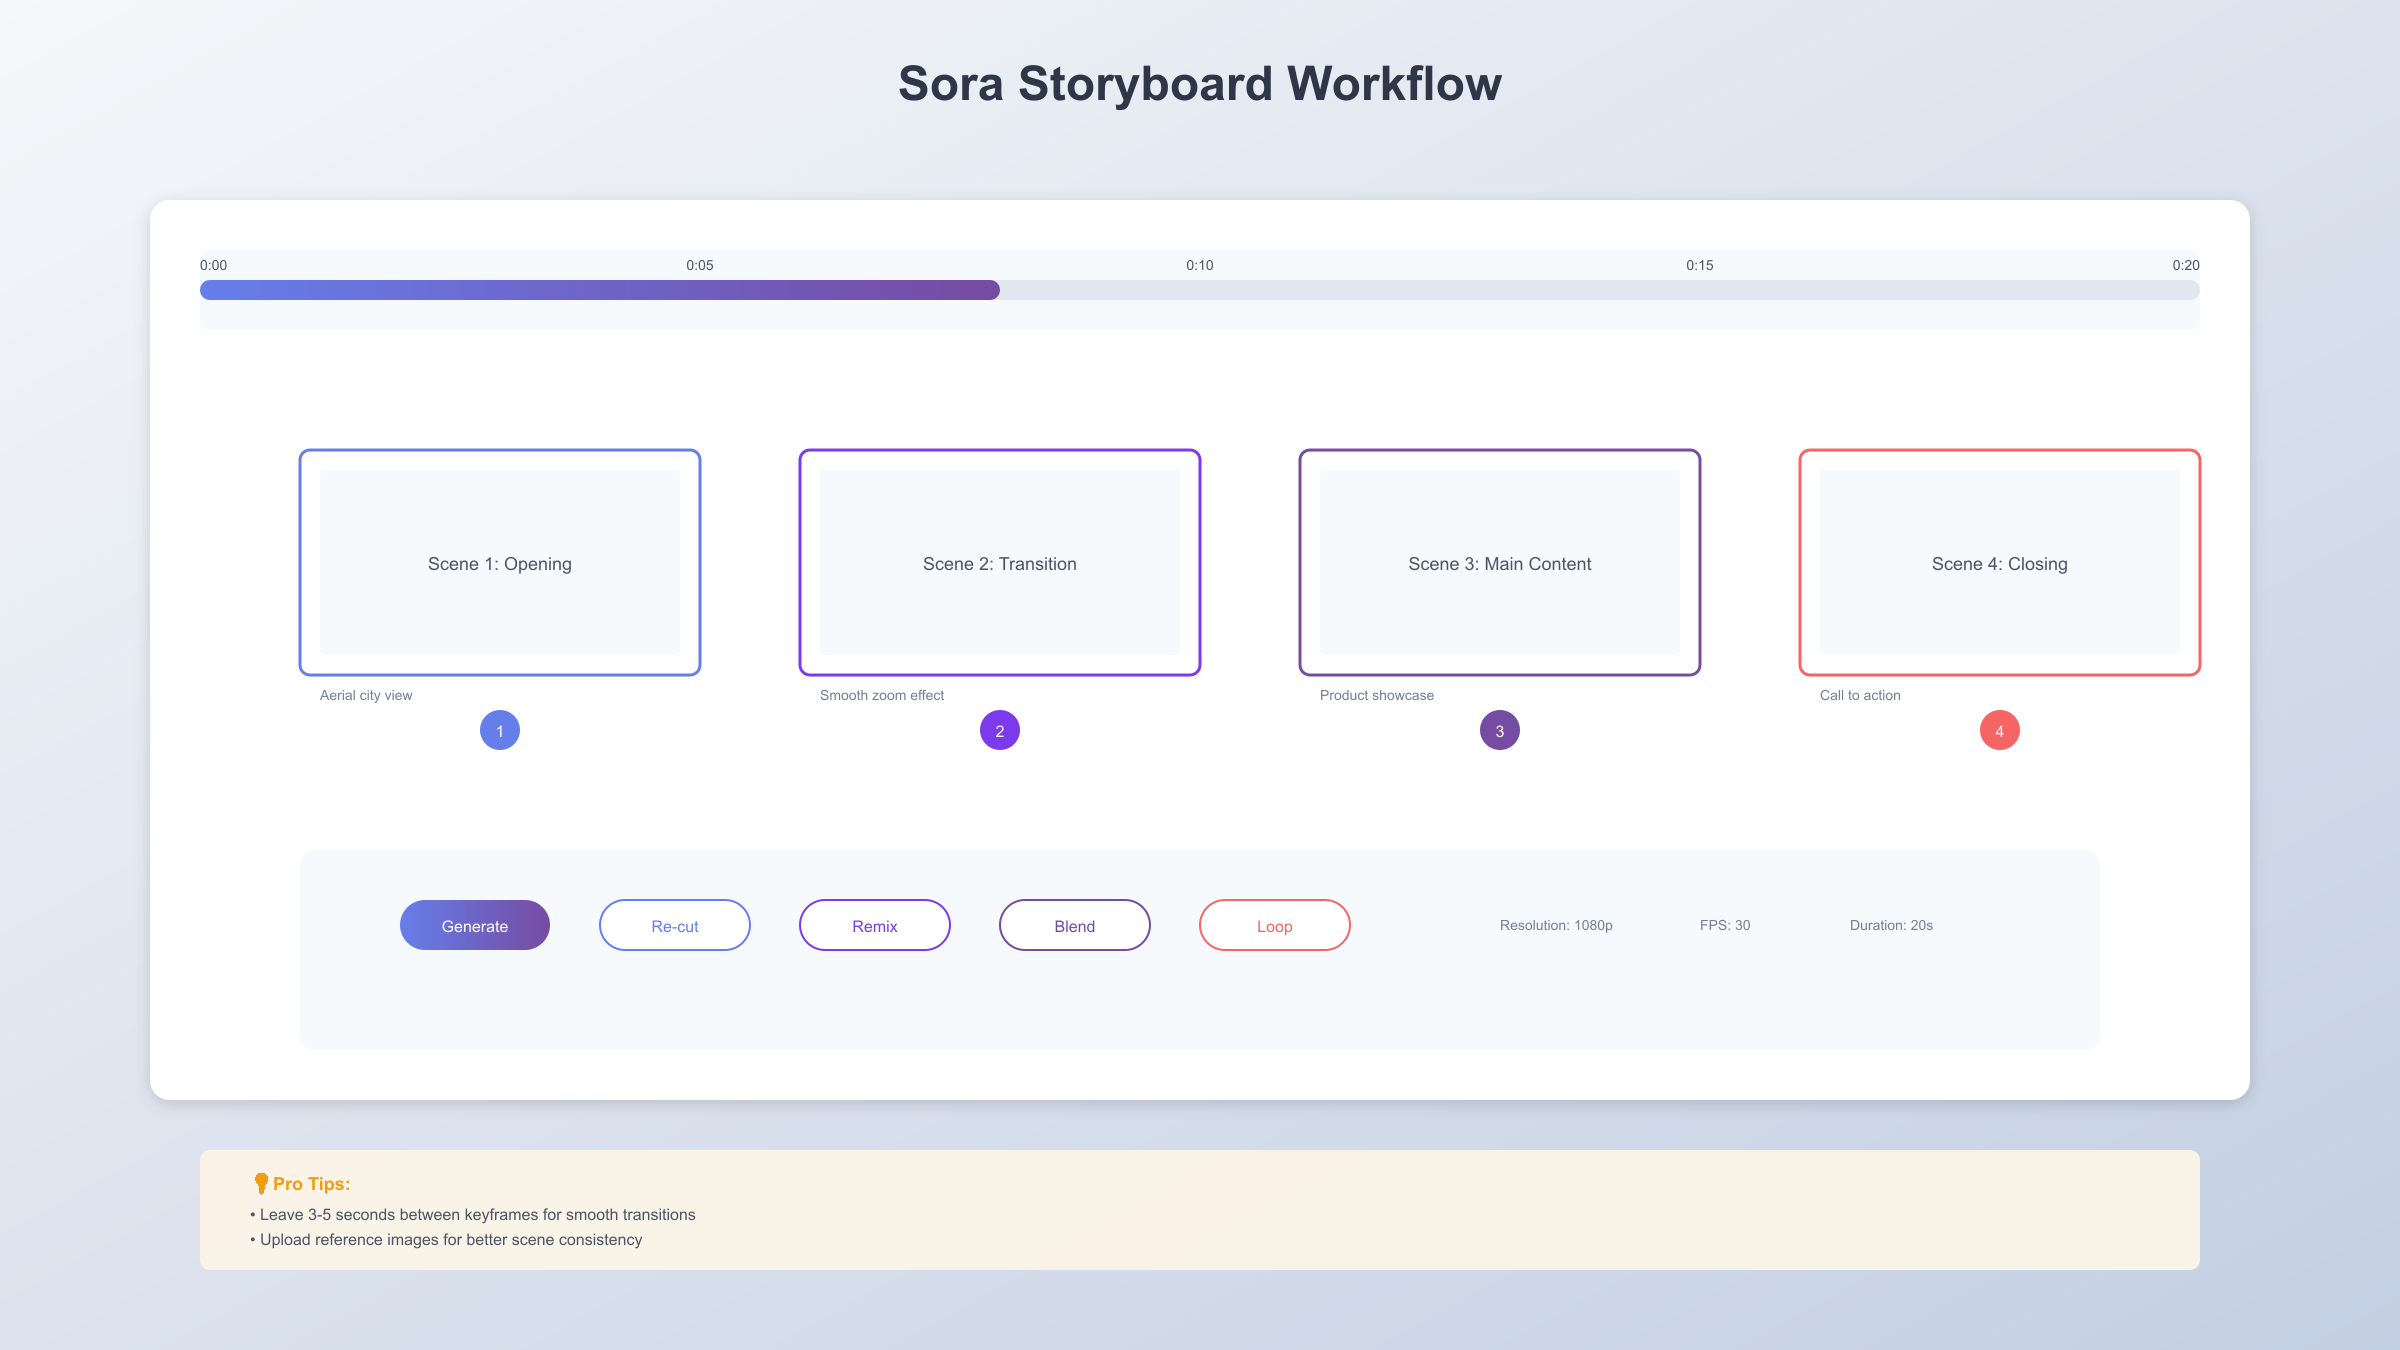Seek to the 0:10 timeline label
2400x1350 pixels.
click(1200, 265)
